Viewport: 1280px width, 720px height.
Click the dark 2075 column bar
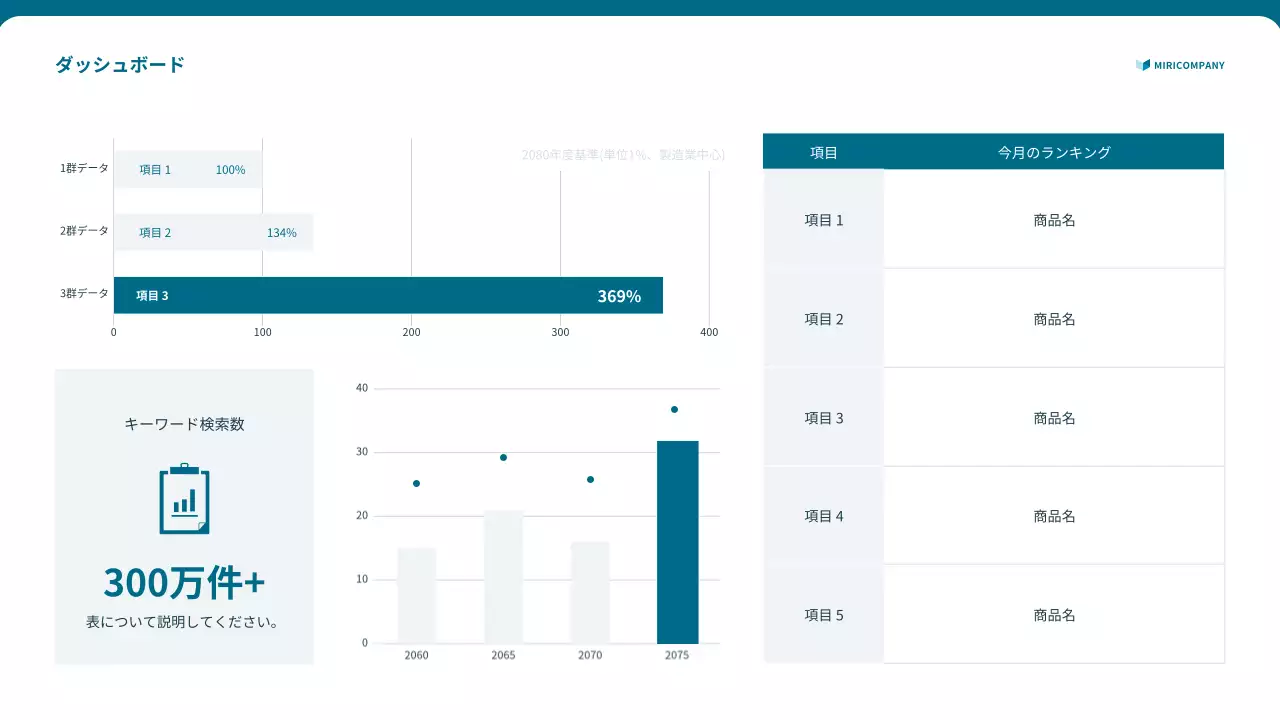677,542
